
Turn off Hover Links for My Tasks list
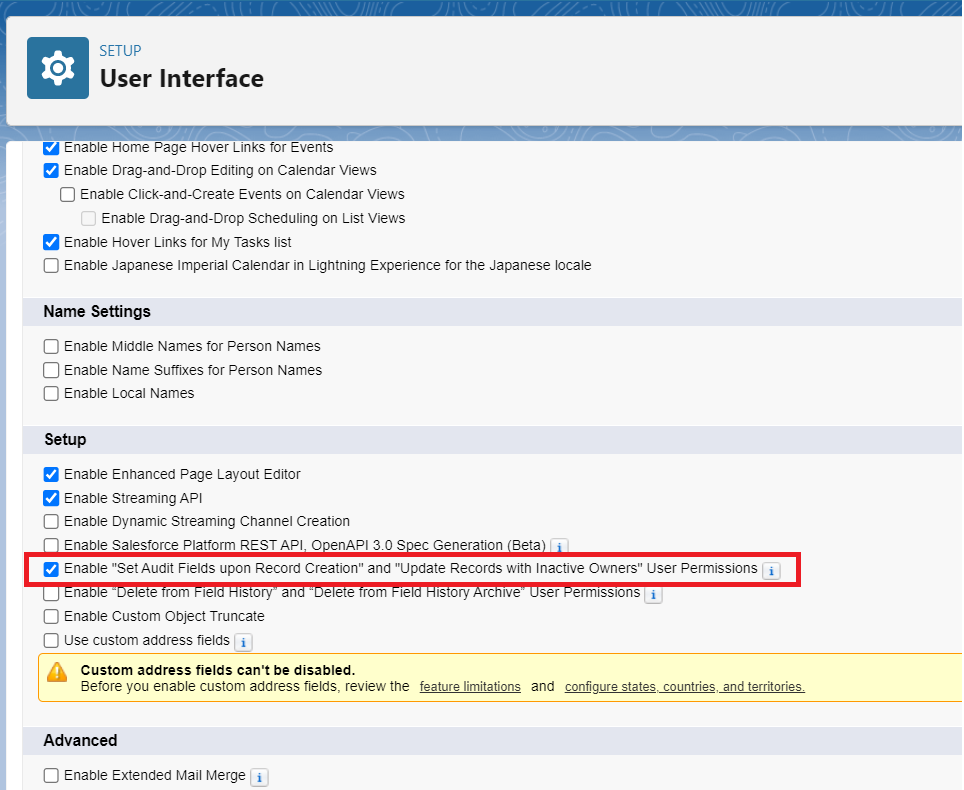[x=51, y=242]
